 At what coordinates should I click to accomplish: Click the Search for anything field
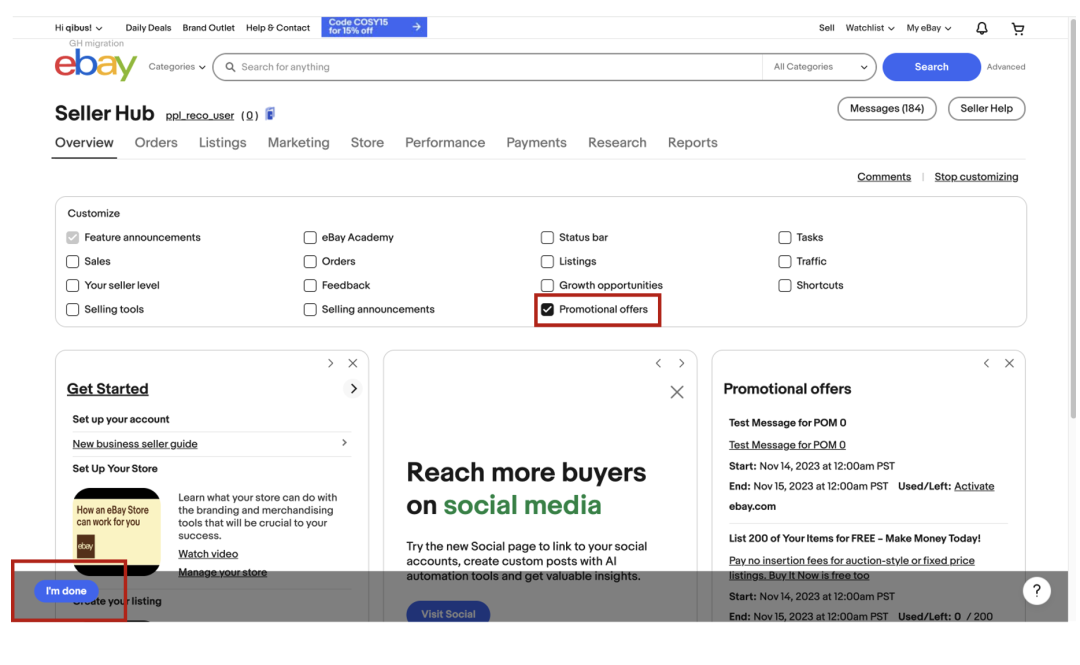(x=488, y=67)
